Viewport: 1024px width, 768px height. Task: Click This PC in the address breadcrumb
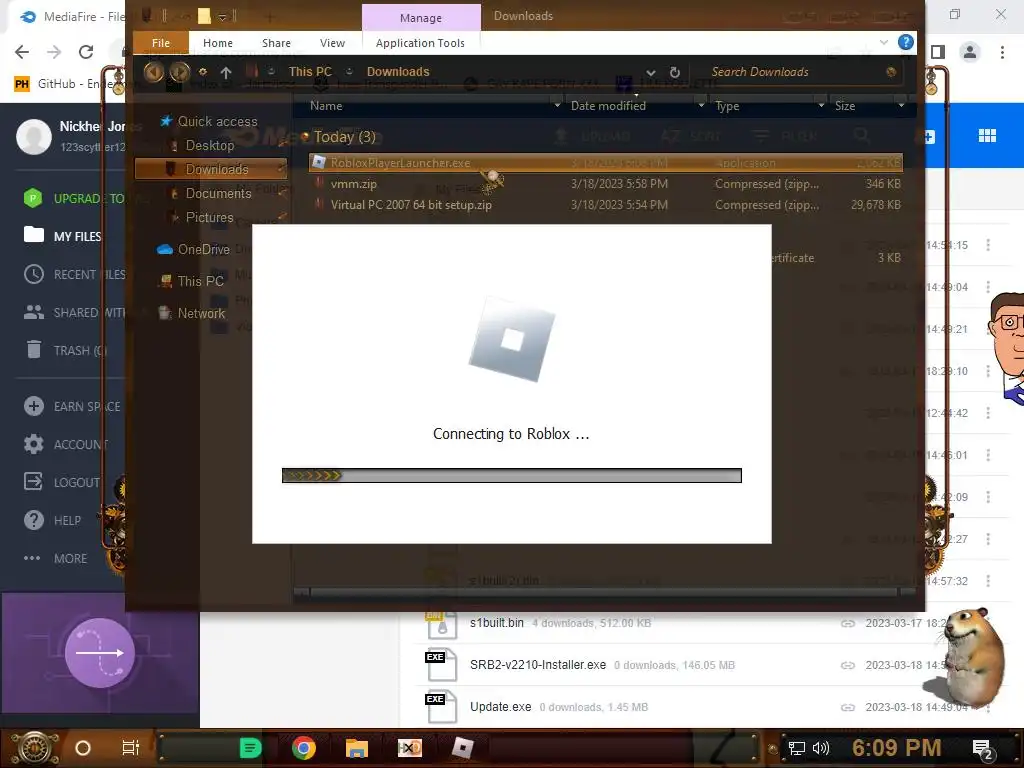pos(310,72)
